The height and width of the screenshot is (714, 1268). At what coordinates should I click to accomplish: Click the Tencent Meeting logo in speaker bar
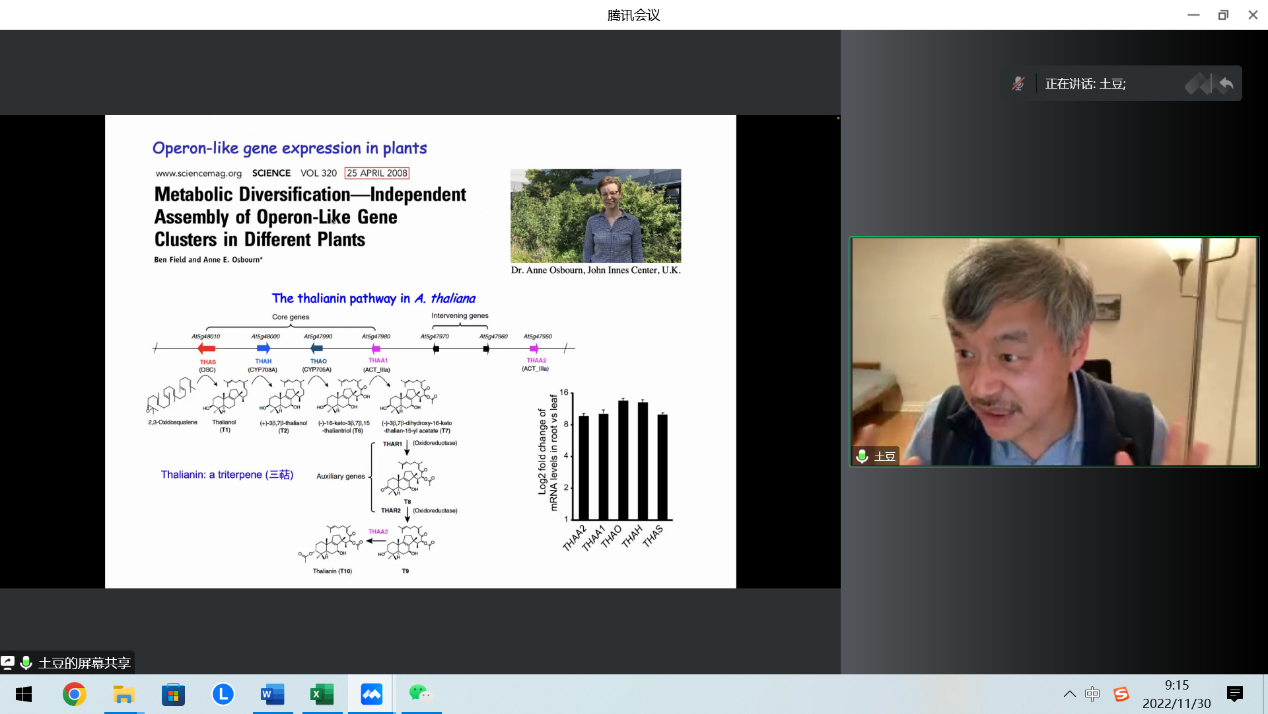click(1198, 84)
